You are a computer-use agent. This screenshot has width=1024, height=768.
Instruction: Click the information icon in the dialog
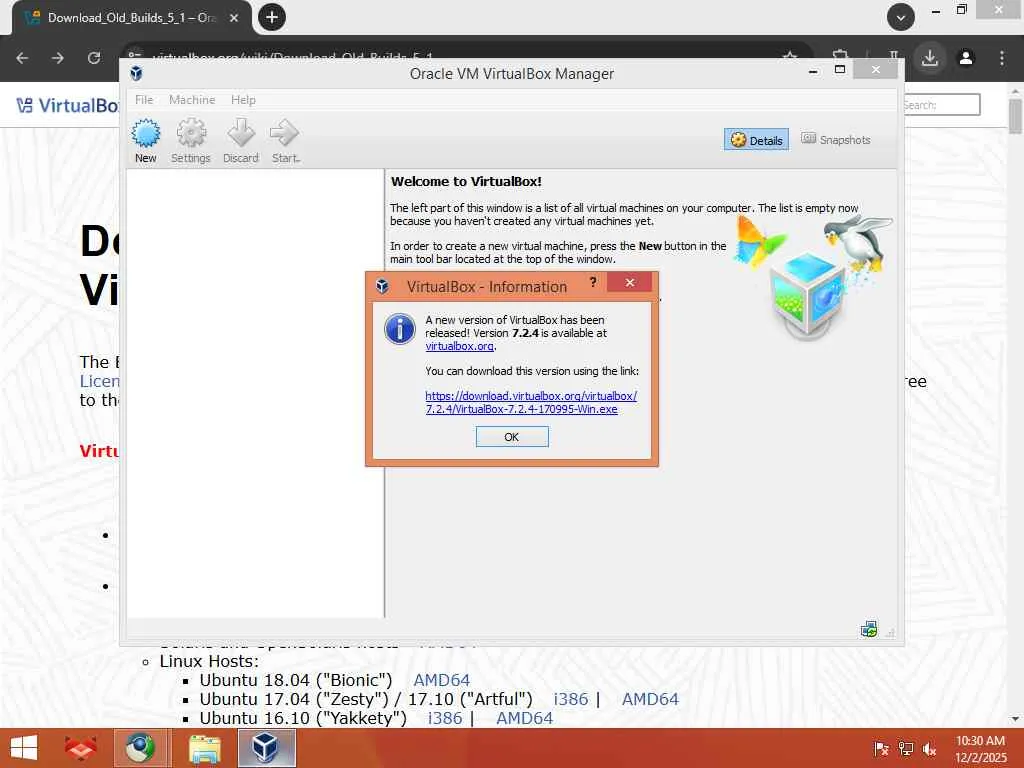coord(400,328)
